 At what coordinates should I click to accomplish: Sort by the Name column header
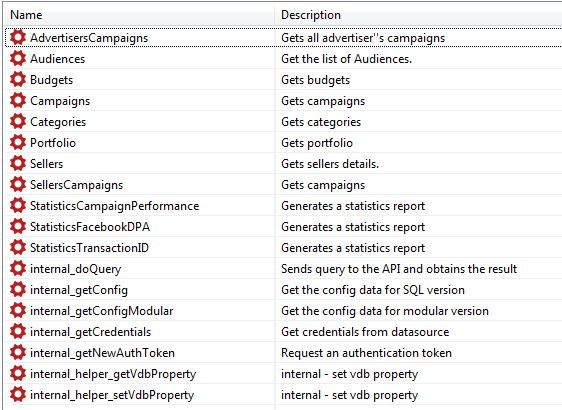click(x=139, y=15)
